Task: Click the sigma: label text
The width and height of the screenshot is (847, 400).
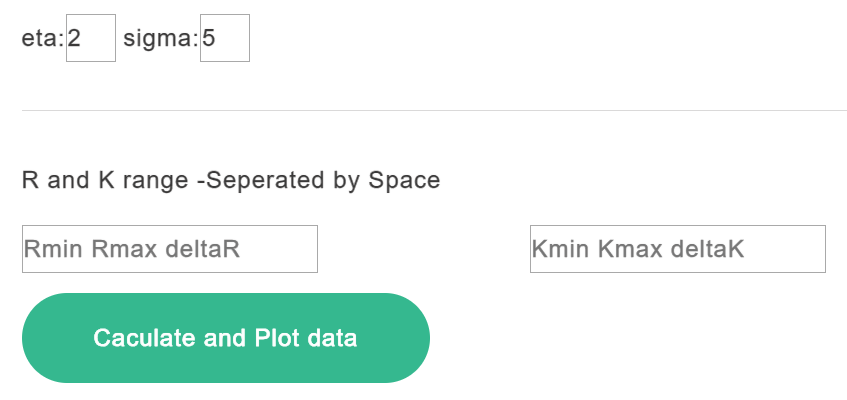Action: tap(160, 39)
